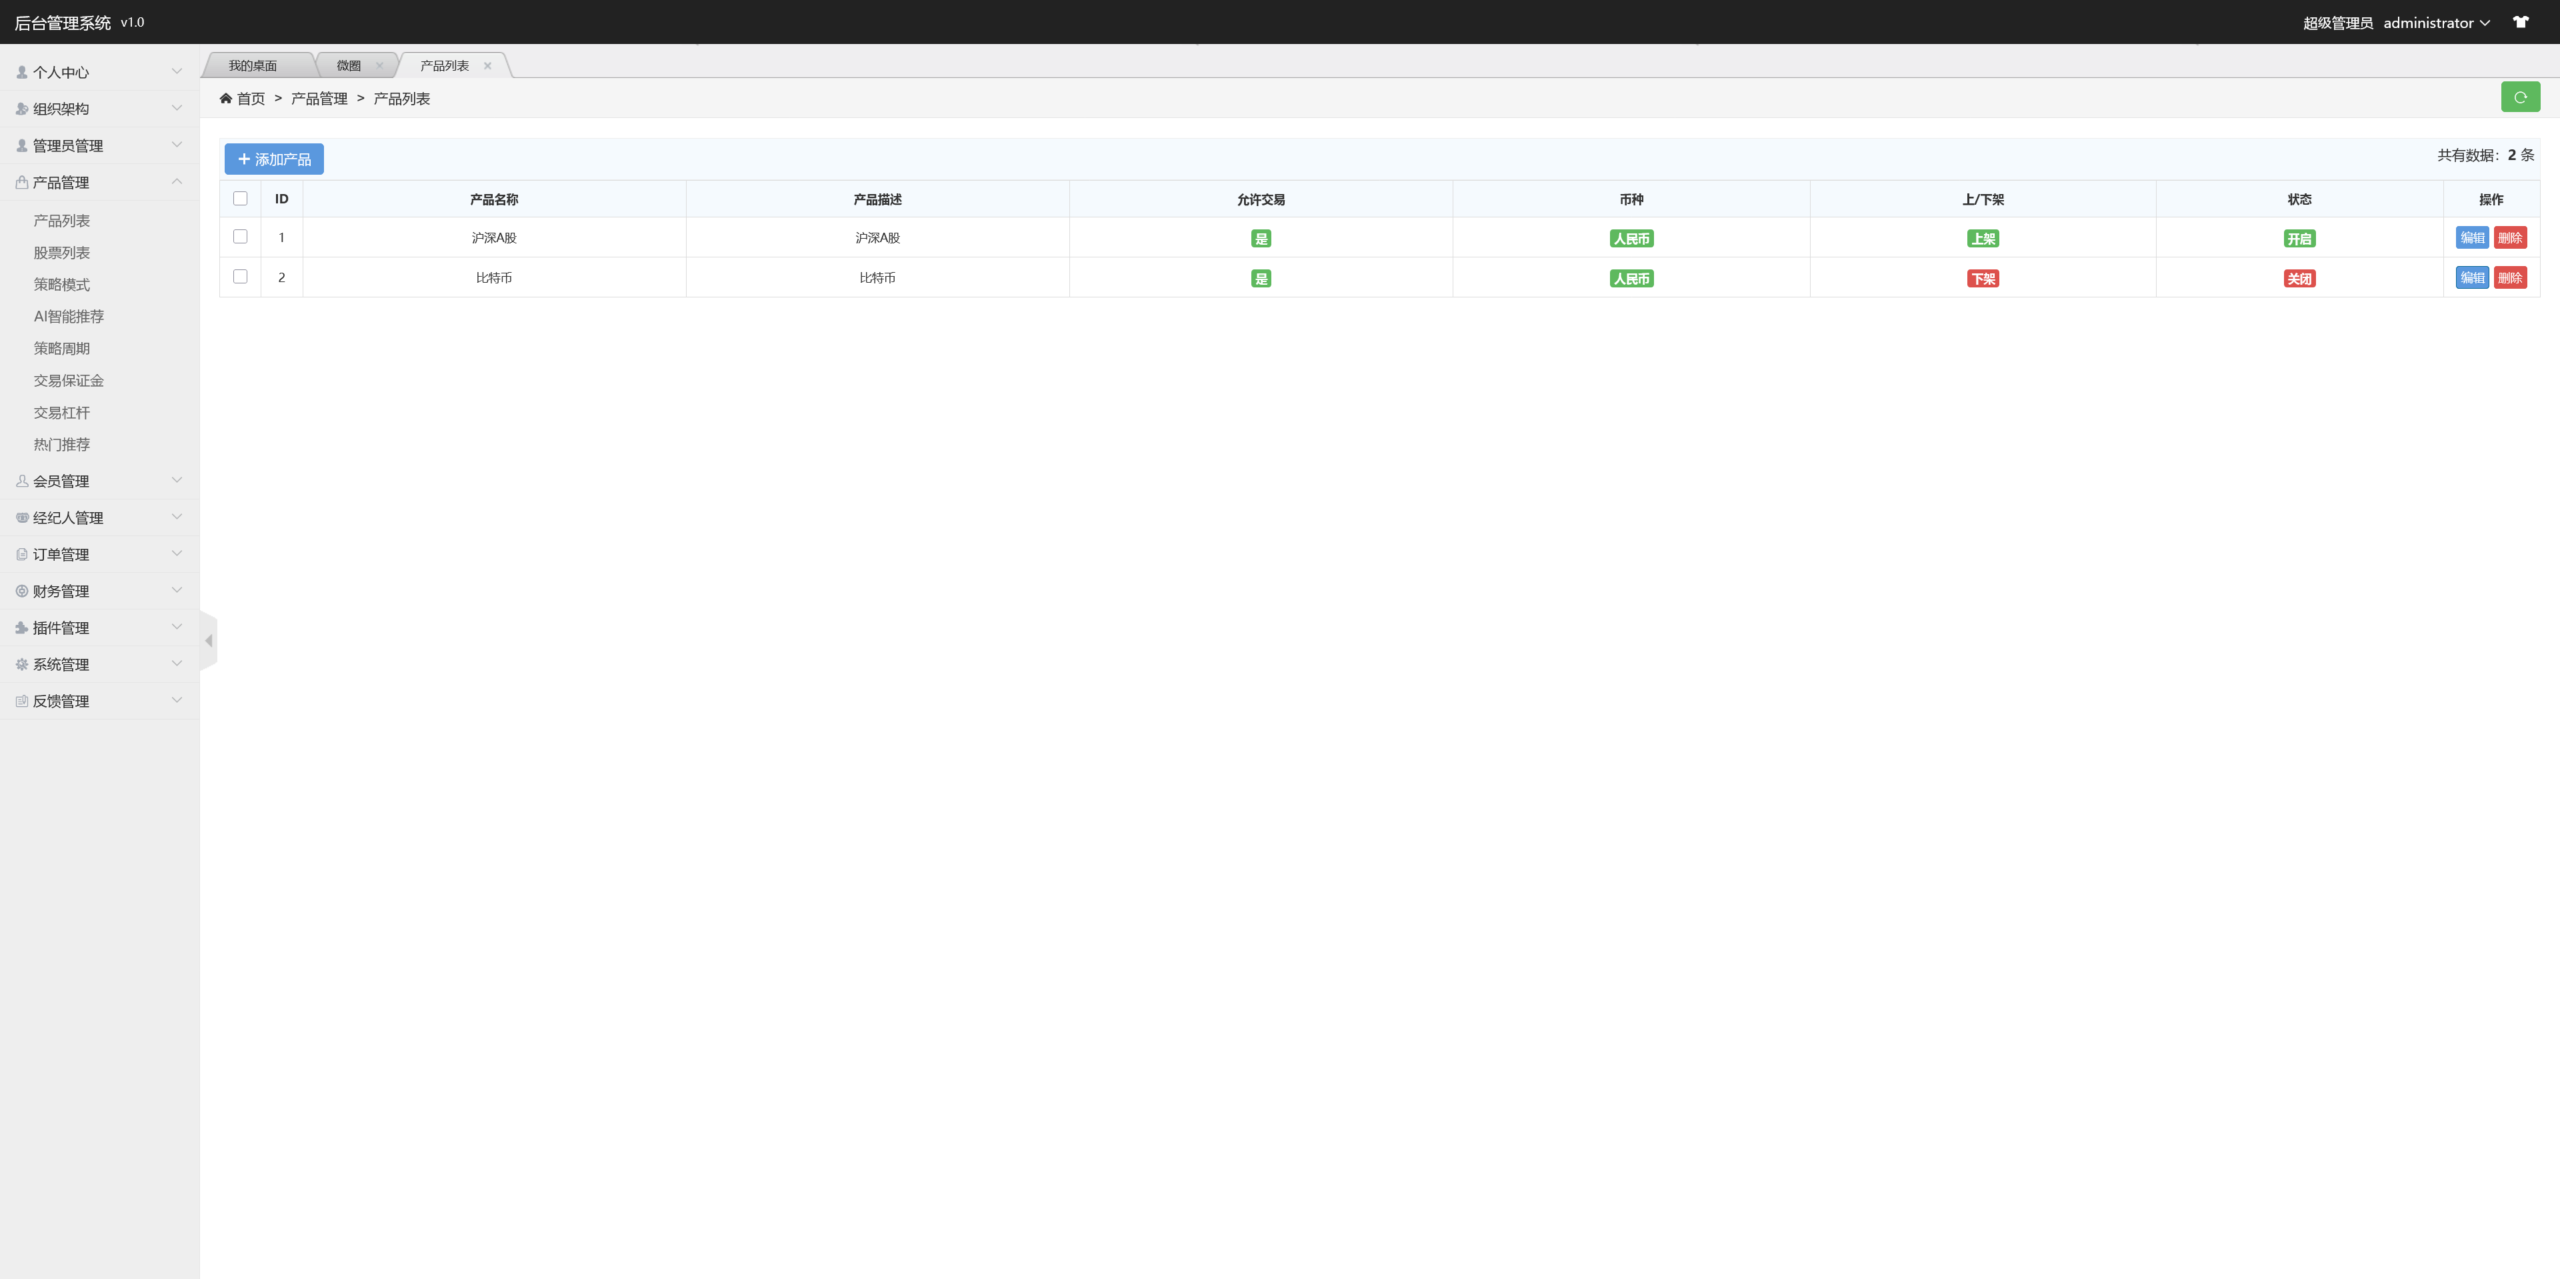The width and height of the screenshot is (2560, 1279).
Task: Close the 产品列表 tab with x icon
Action: pyautogui.click(x=488, y=66)
